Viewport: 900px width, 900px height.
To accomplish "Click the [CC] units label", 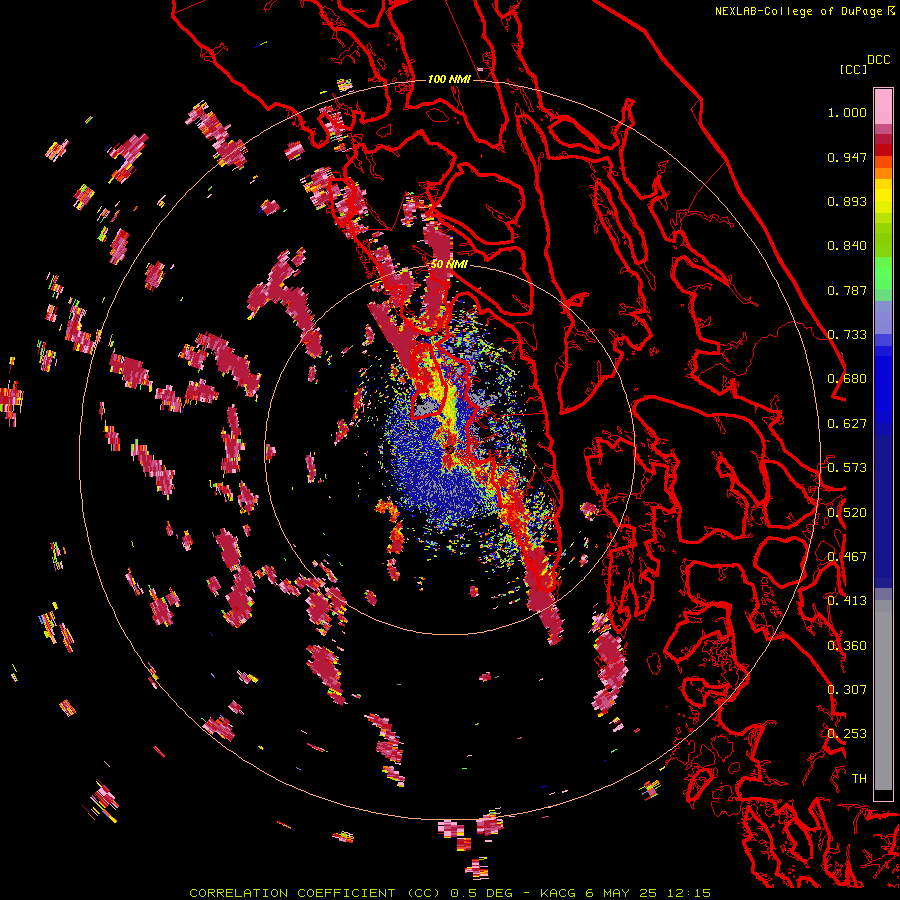I will (853, 69).
